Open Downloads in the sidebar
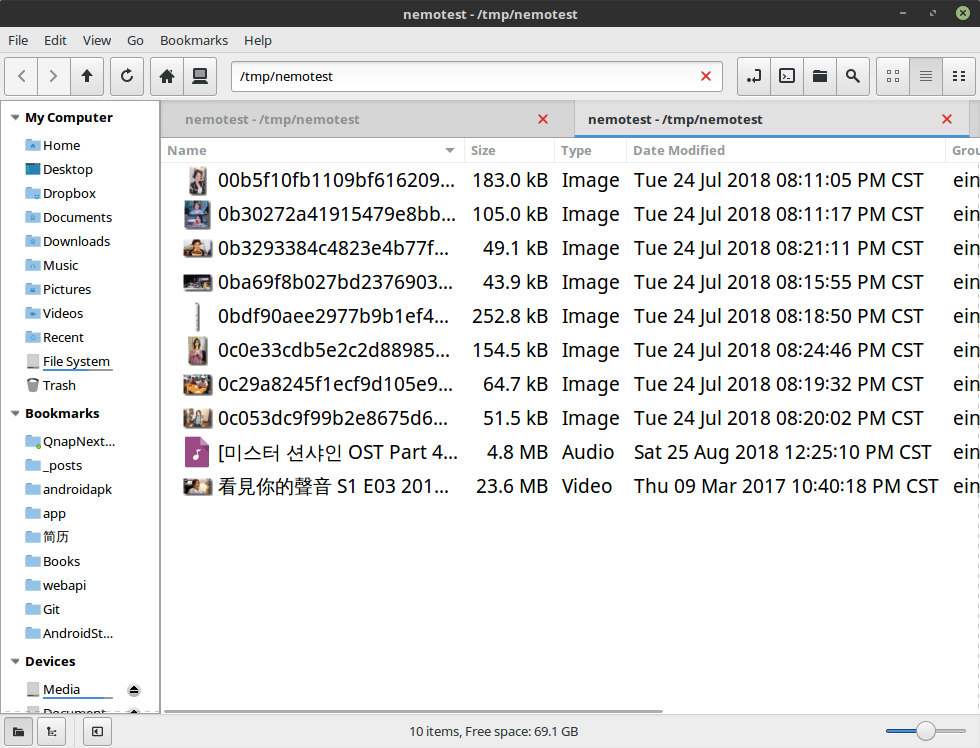 76,241
